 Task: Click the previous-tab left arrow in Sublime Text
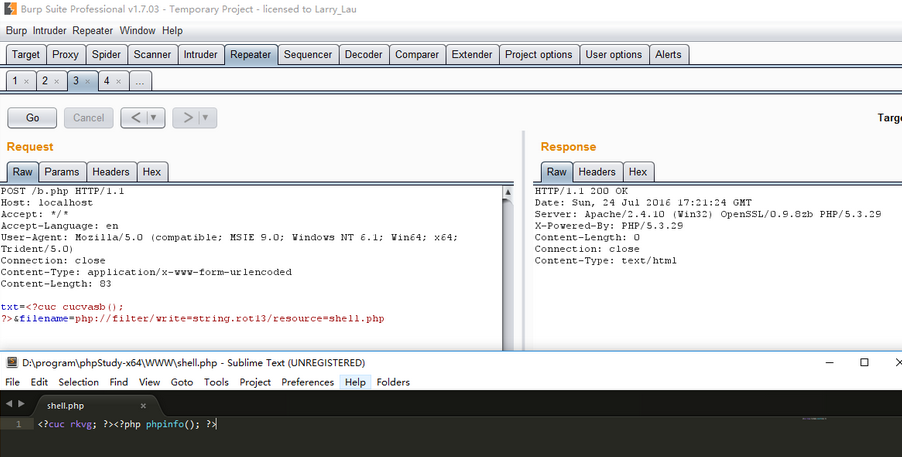(9, 404)
